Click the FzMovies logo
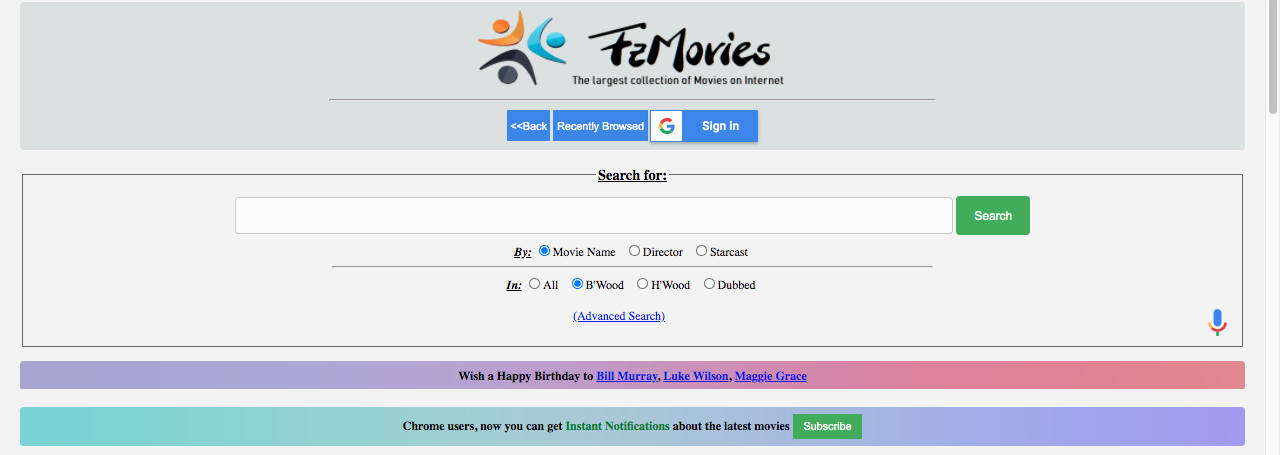The width and height of the screenshot is (1280, 455). [x=632, y=48]
